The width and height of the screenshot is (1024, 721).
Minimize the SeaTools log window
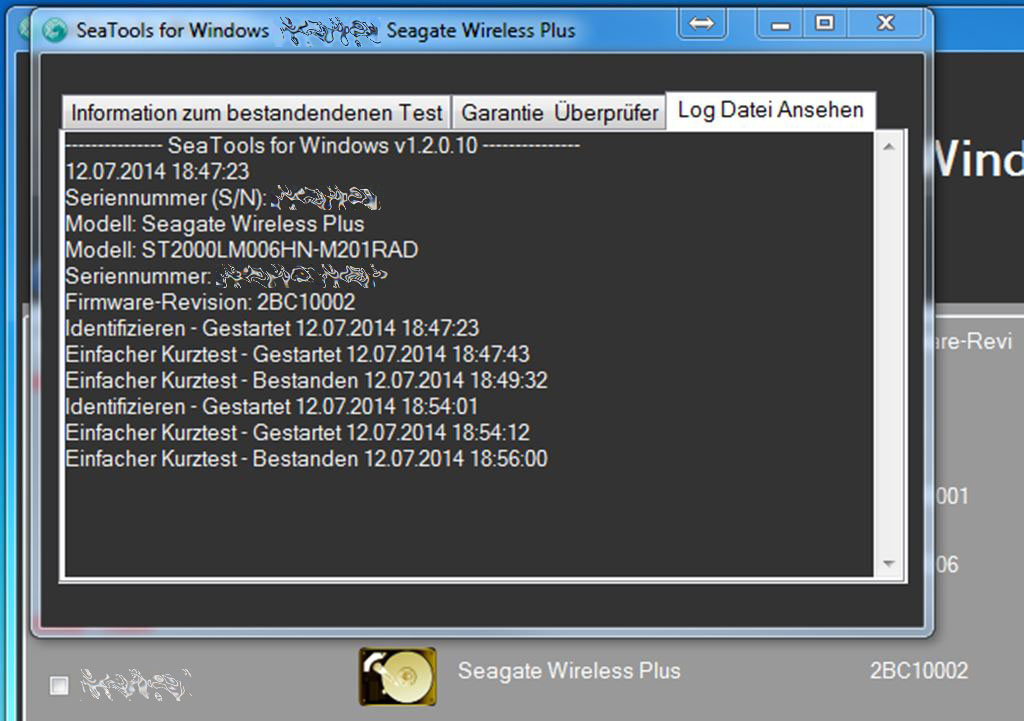(780, 24)
